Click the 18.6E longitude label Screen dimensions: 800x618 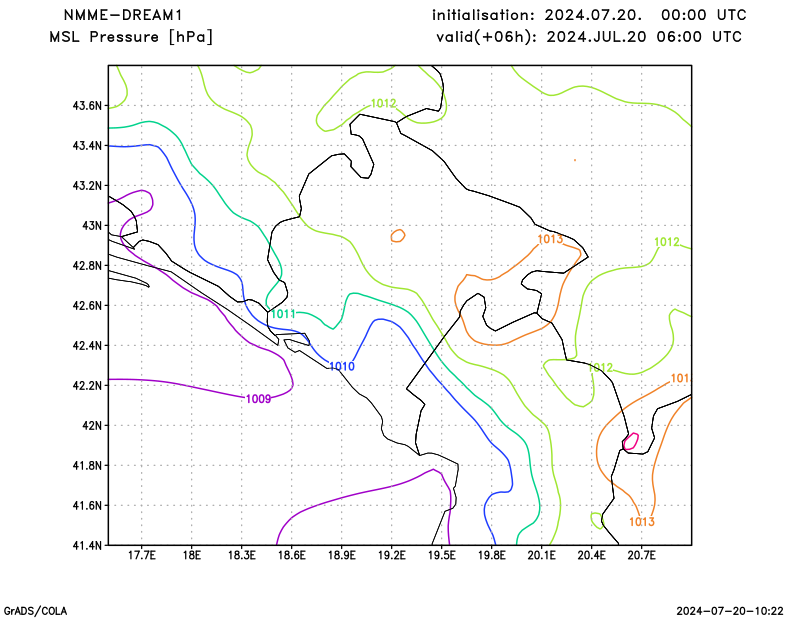[291, 555]
